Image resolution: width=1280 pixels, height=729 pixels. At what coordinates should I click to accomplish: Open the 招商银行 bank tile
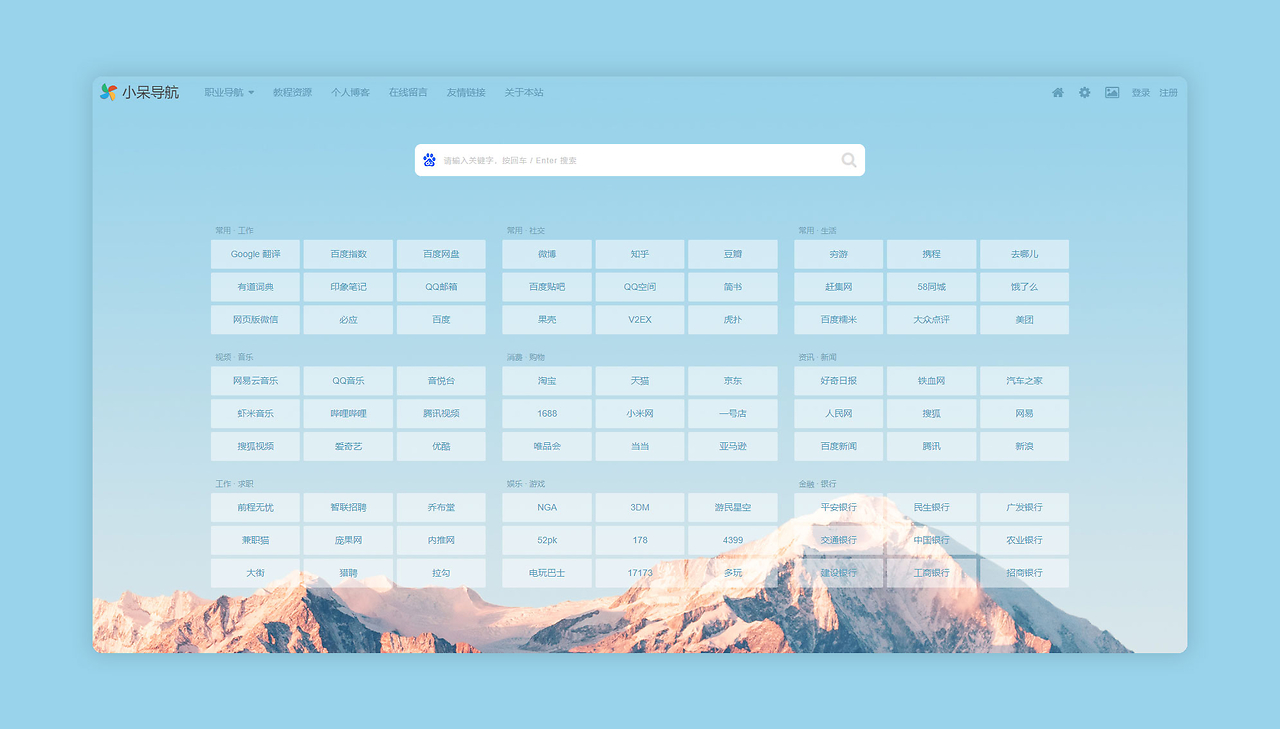pyautogui.click(x=1024, y=573)
